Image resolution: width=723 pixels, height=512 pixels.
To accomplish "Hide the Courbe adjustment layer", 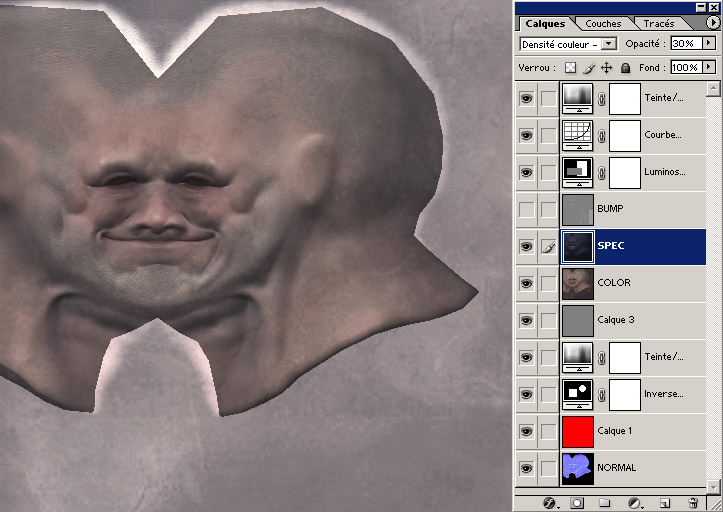I will [x=527, y=136].
